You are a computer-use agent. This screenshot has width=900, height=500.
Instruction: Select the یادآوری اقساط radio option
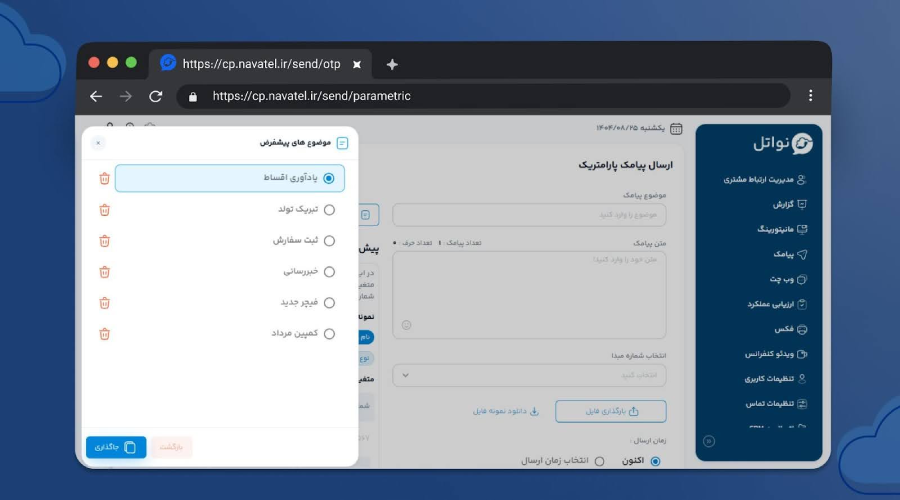click(x=329, y=179)
